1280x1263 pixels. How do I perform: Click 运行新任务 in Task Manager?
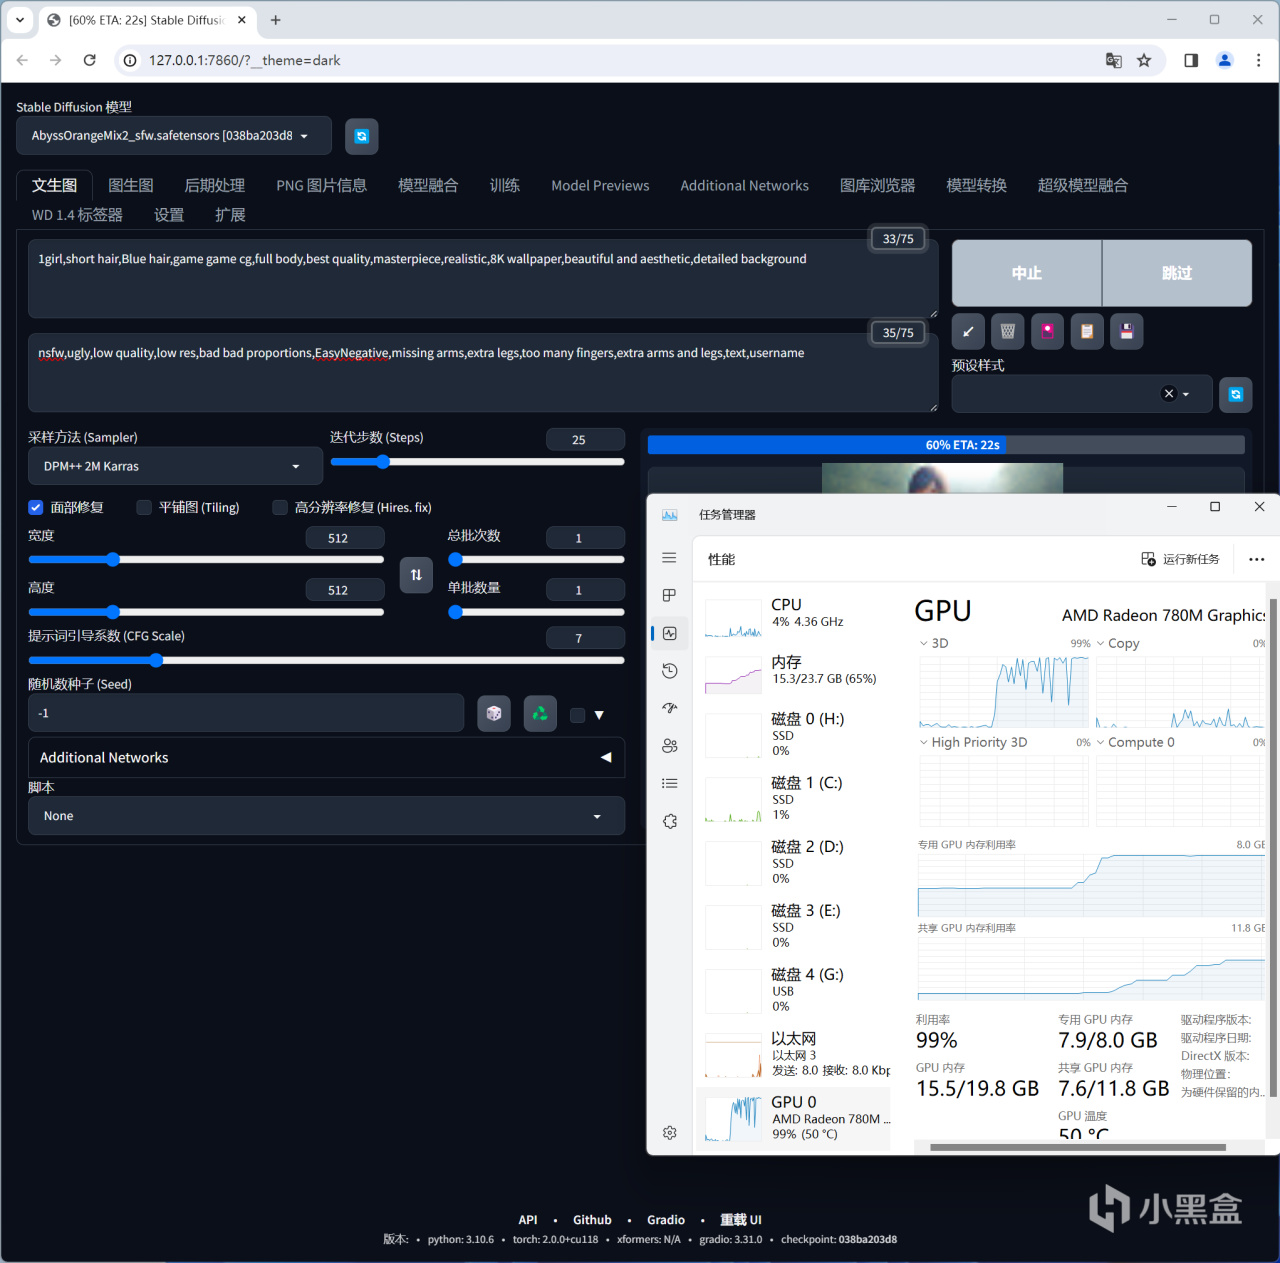click(1181, 559)
